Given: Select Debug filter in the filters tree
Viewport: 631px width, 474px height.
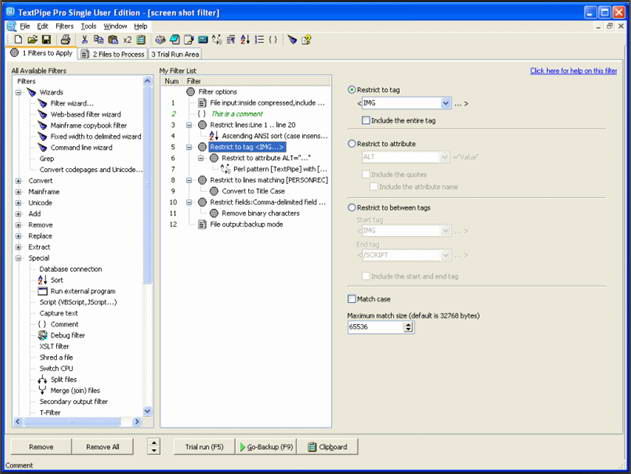Looking at the screenshot, I should (x=67, y=335).
